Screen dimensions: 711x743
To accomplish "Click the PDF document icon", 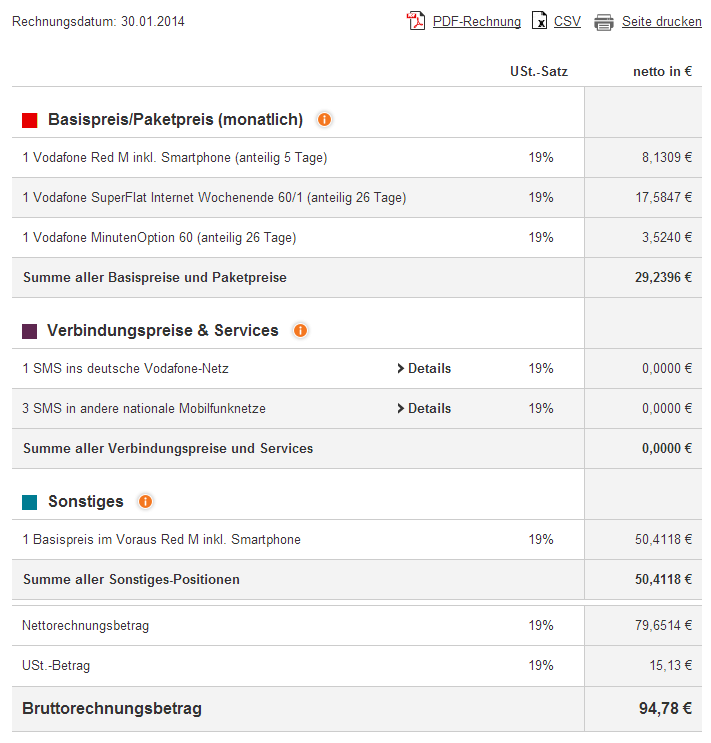I will [x=416, y=21].
